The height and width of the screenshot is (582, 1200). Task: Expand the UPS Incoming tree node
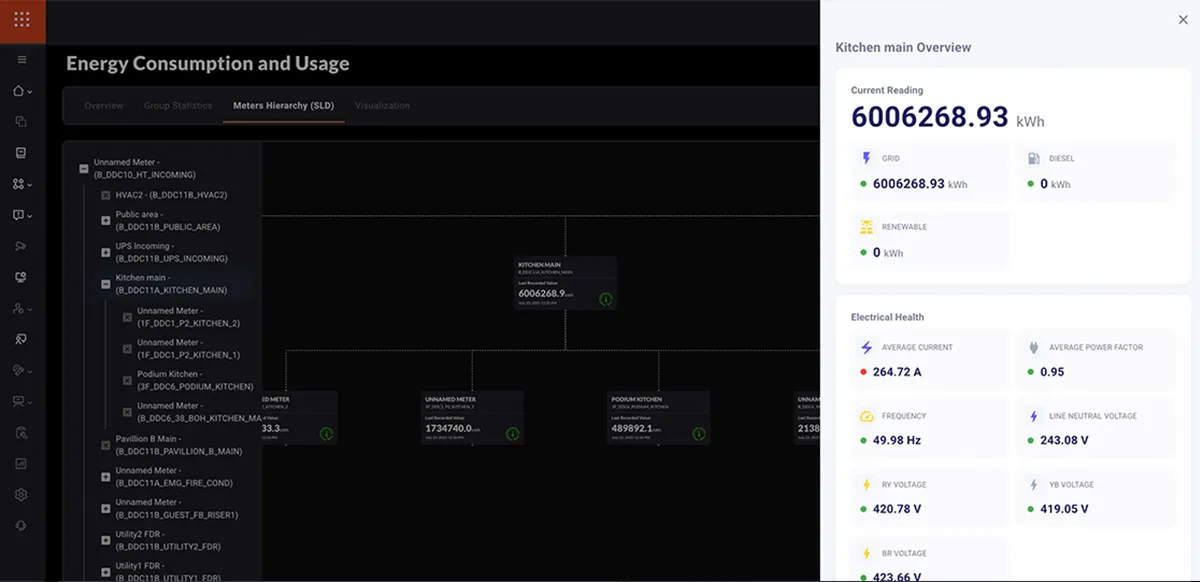click(106, 252)
